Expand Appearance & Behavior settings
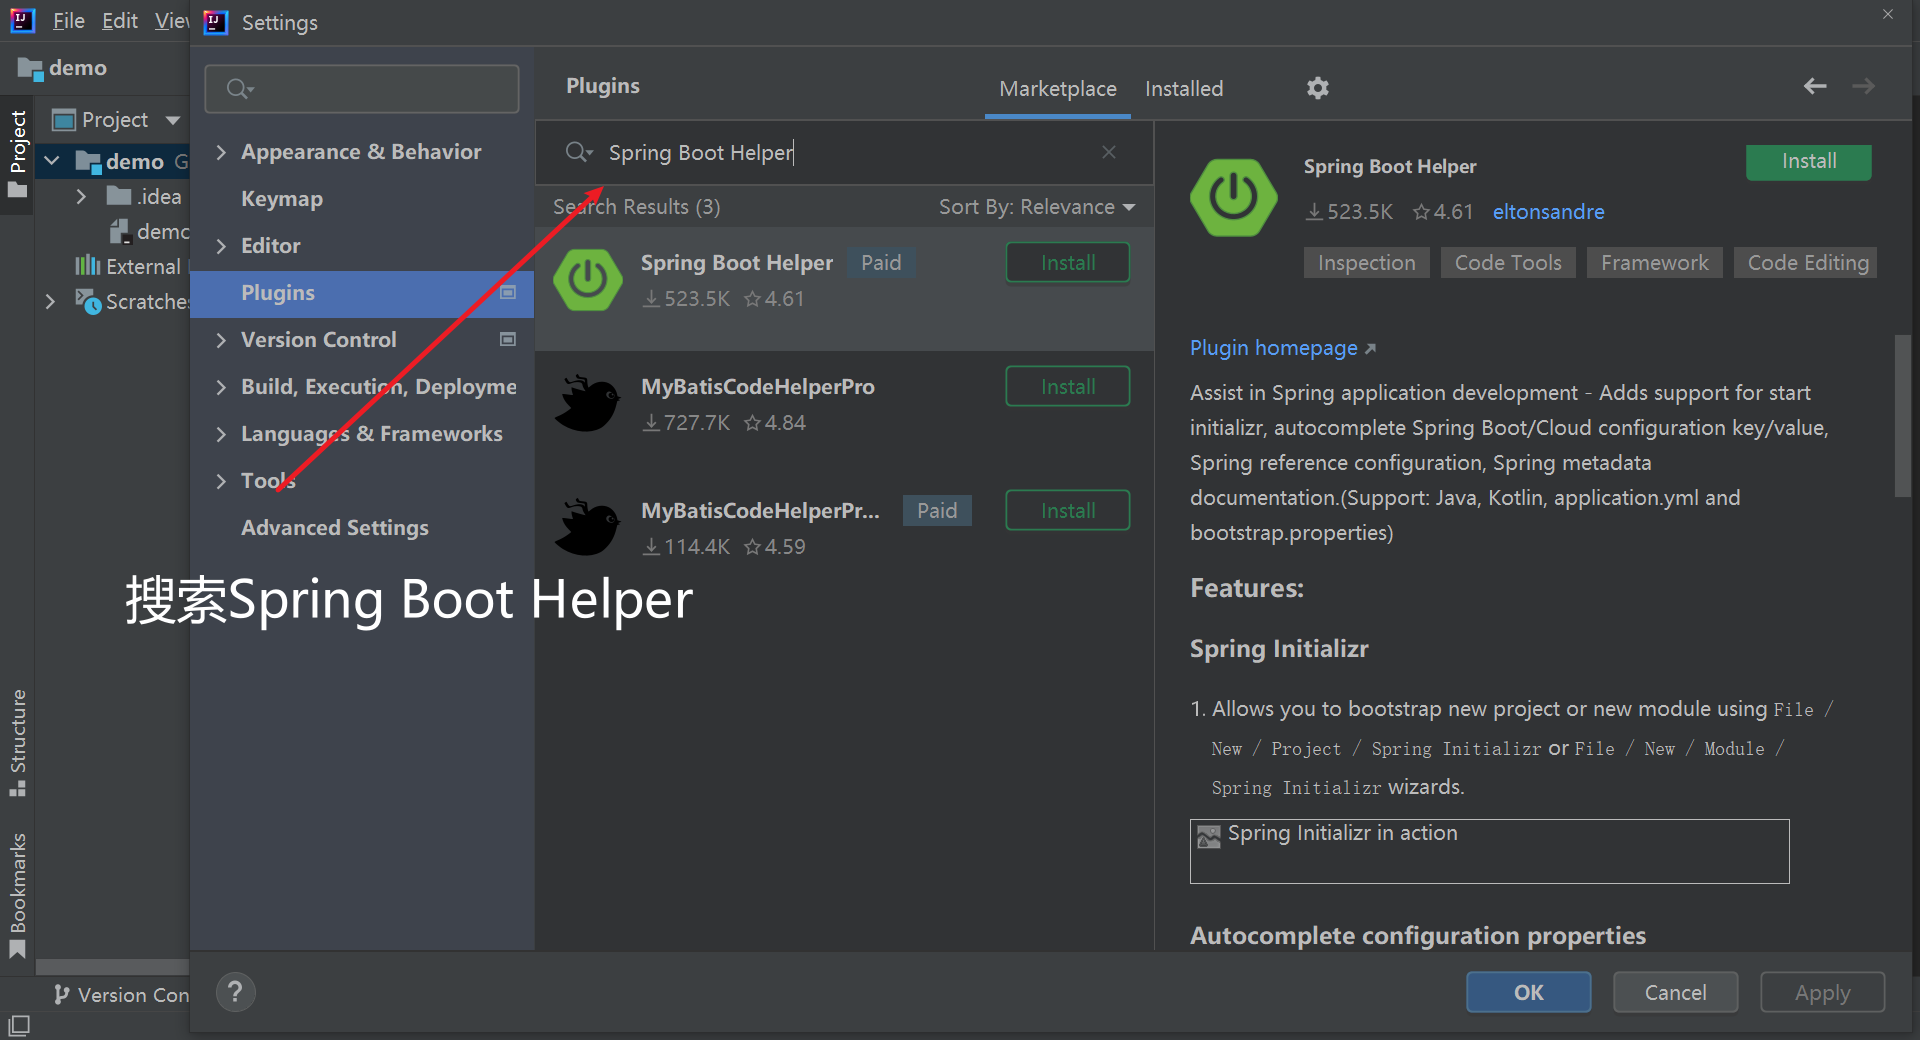The image size is (1920, 1040). click(x=221, y=152)
